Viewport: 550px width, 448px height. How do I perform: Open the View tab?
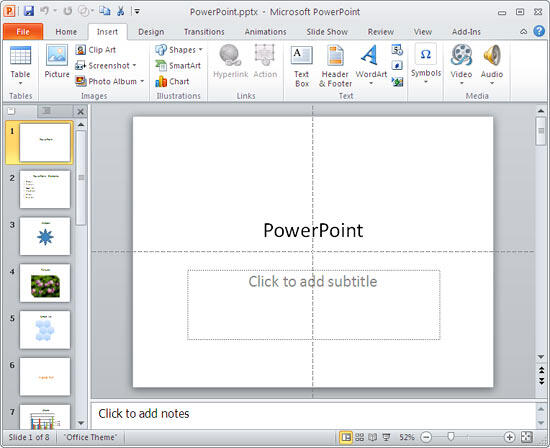(x=423, y=32)
